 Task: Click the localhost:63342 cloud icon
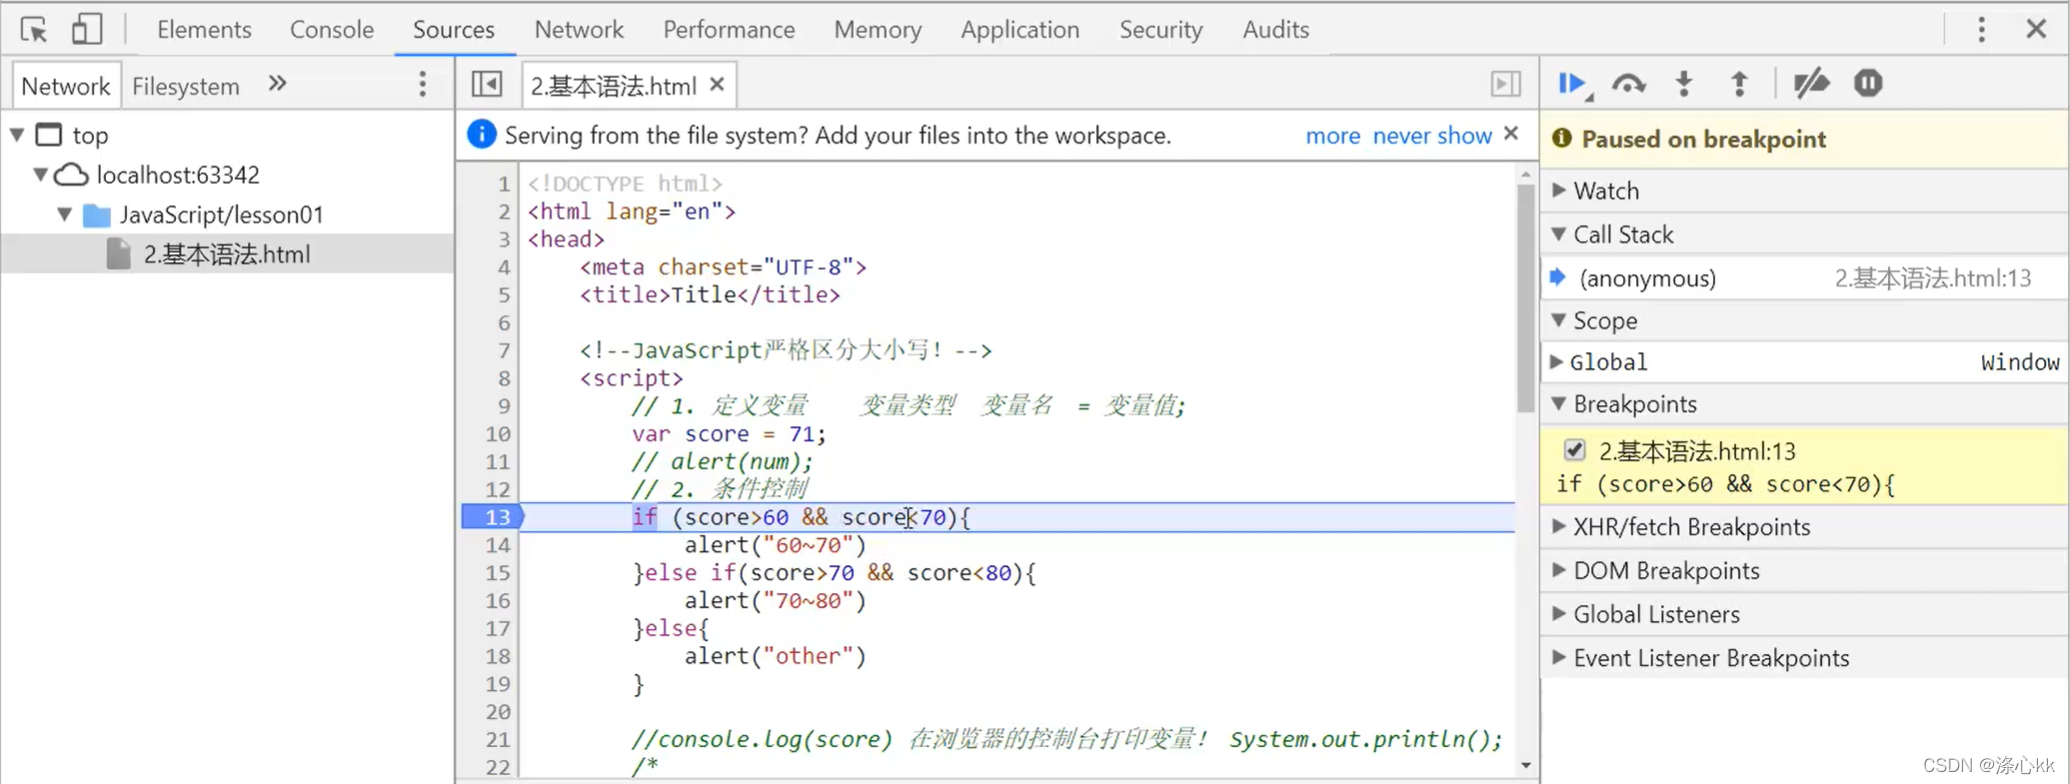(x=71, y=175)
